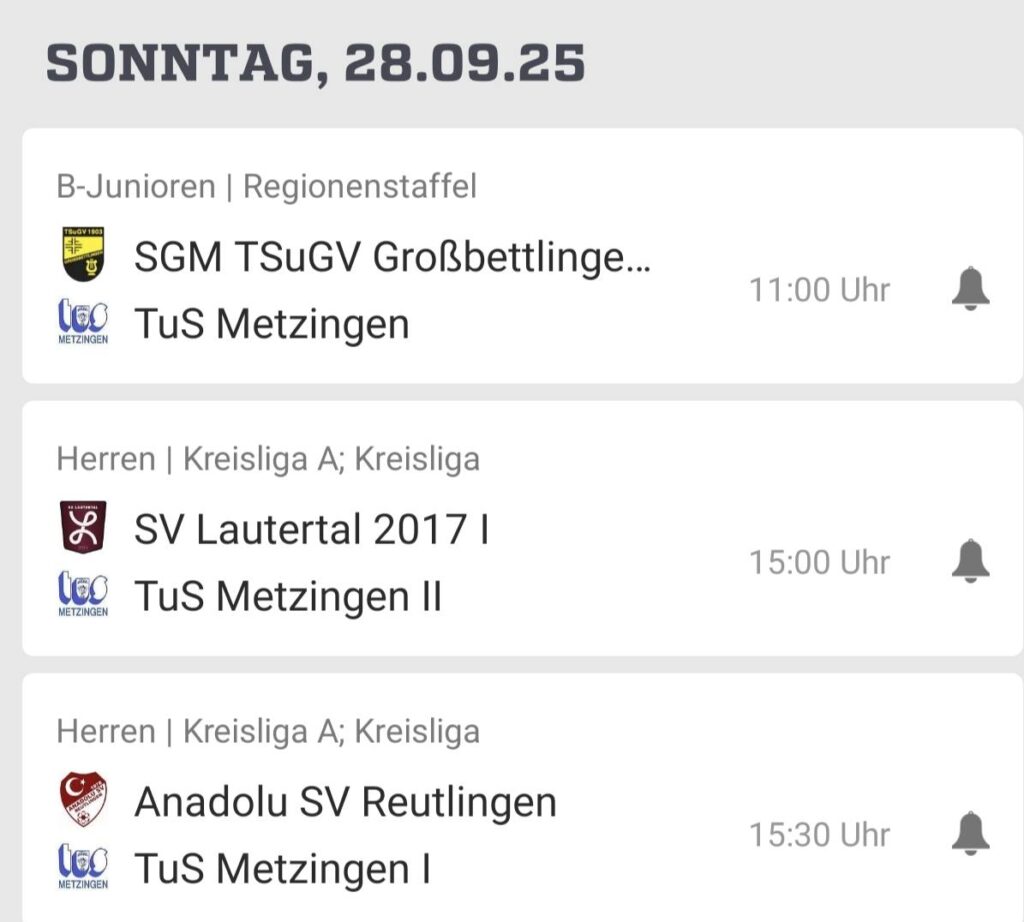Enable notification bell for 11:00 Uhr match
1024x922 pixels.
click(969, 290)
